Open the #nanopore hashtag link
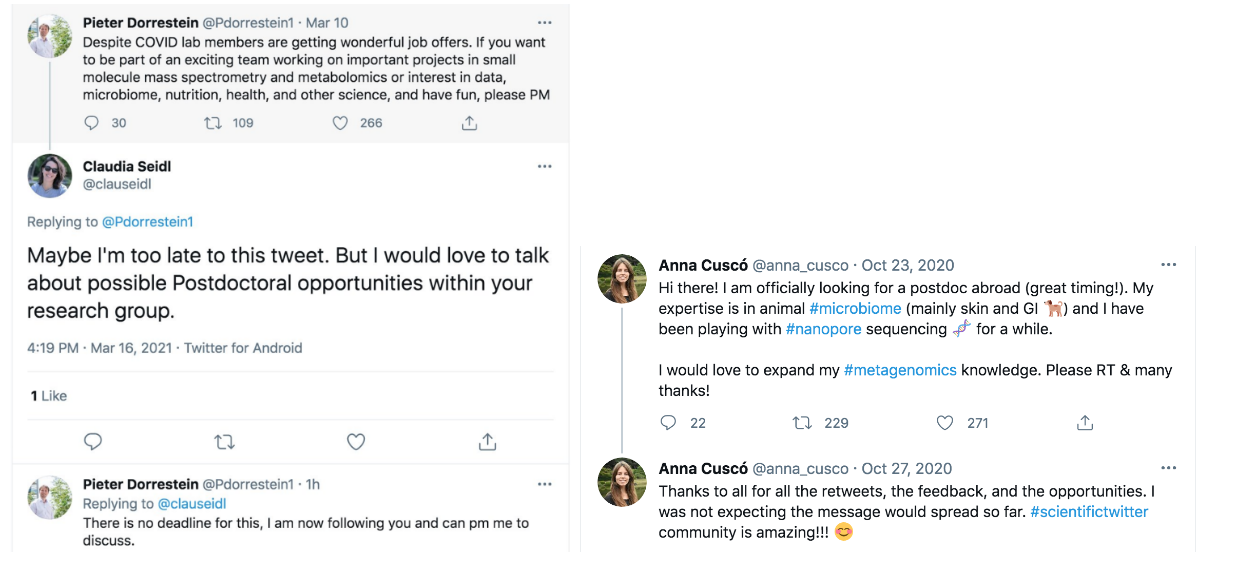Screen dimensions: 1234x564 [x=825, y=329]
